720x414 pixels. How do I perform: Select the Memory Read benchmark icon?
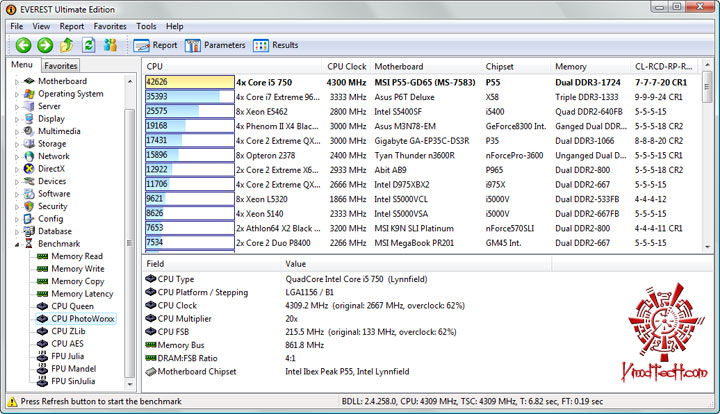[42, 256]
